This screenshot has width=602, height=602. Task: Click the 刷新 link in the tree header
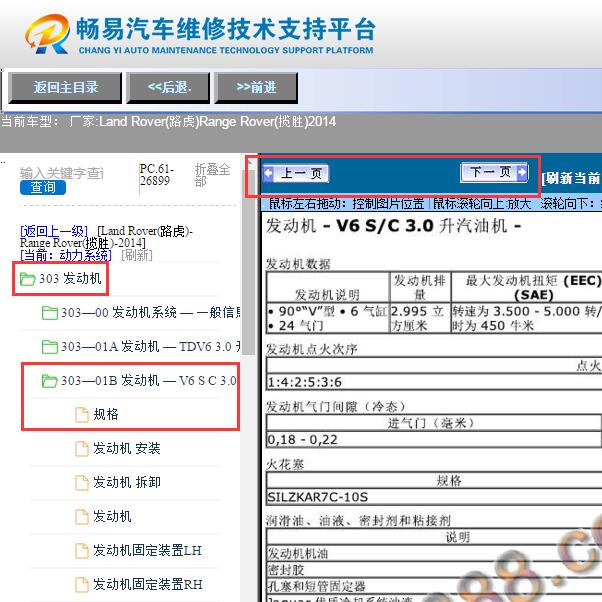pos(137,255)
